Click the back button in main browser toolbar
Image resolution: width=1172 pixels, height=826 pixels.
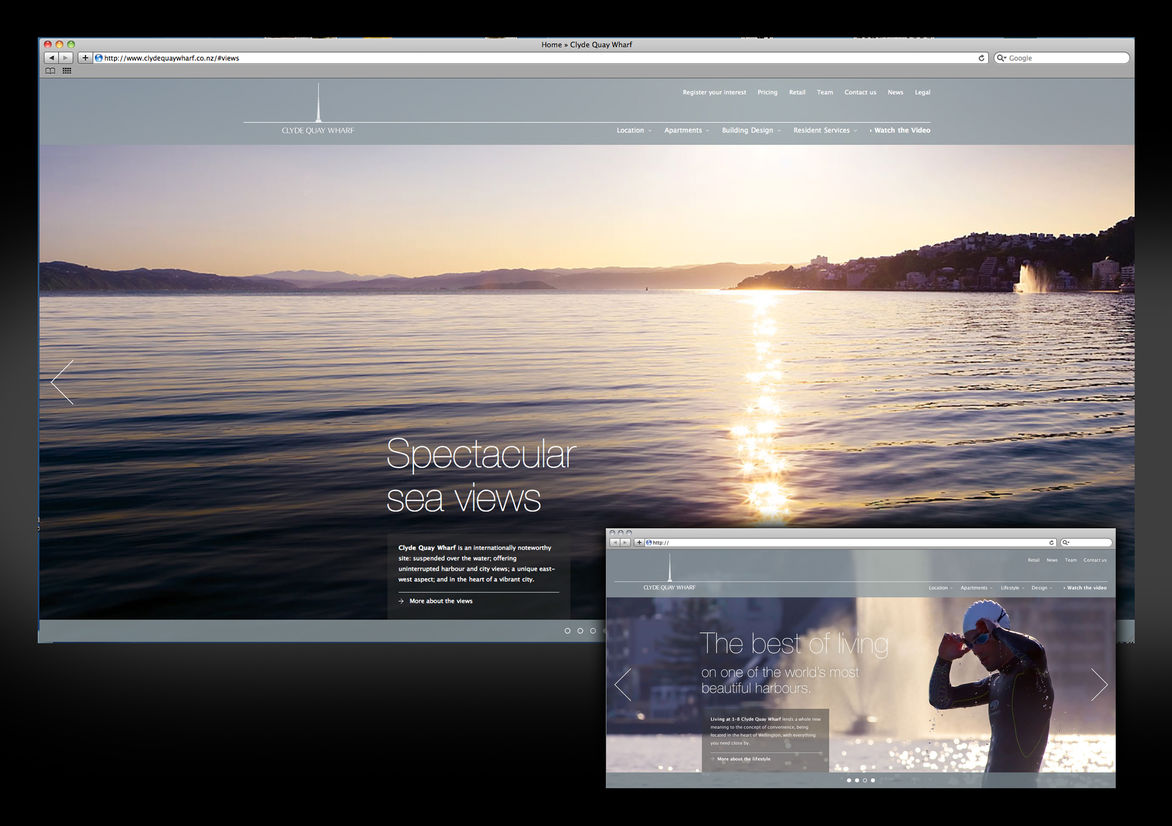[x=52, y=58]
